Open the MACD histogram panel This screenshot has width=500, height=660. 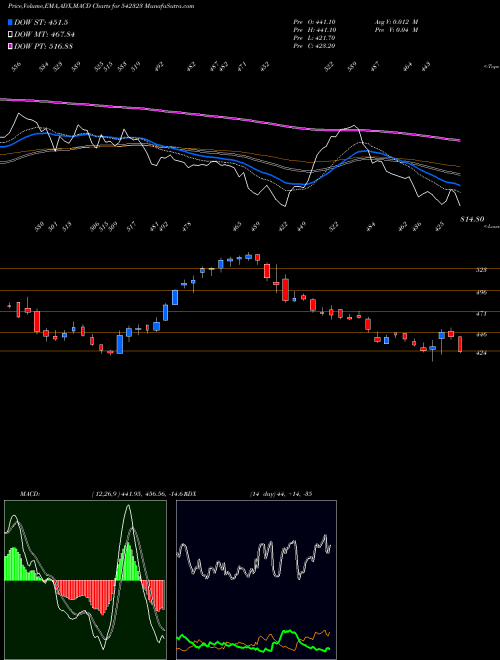[x=85, y=580]
